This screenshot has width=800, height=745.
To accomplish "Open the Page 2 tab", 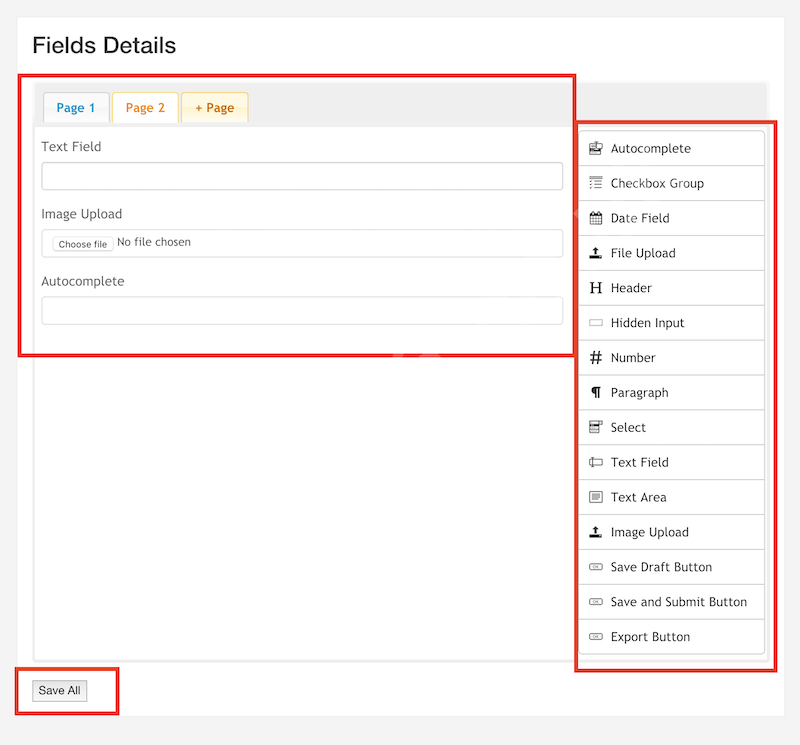I will click(x=145, y=108).
